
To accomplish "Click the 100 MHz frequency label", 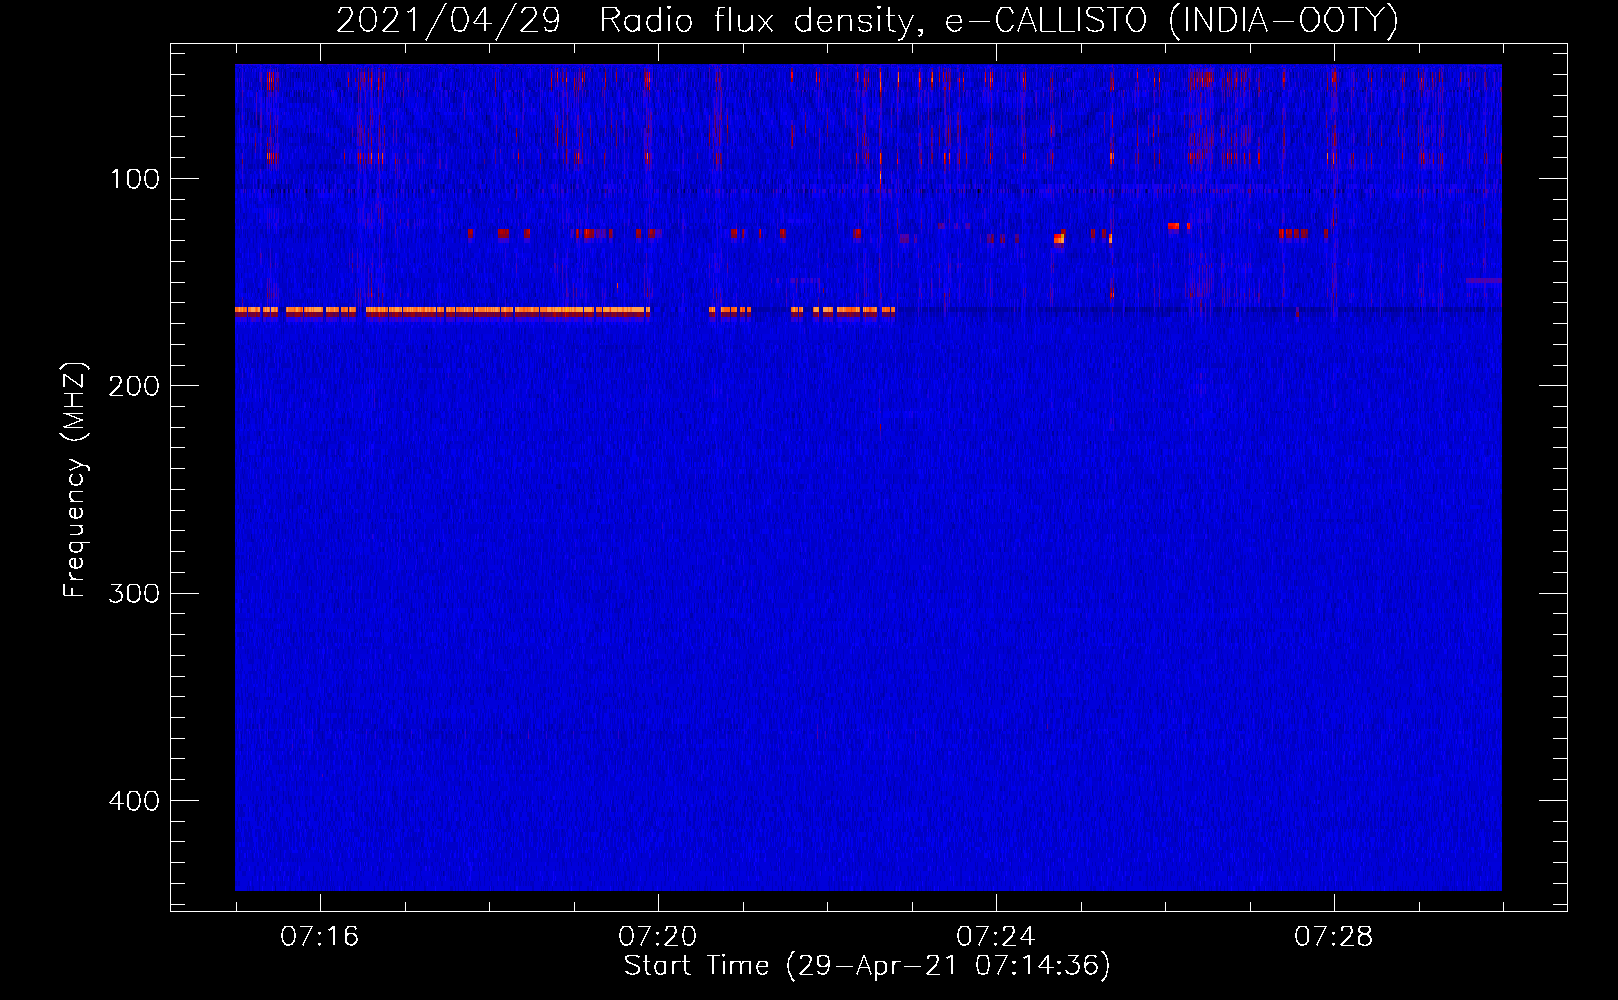I will (x=135, y=180).
